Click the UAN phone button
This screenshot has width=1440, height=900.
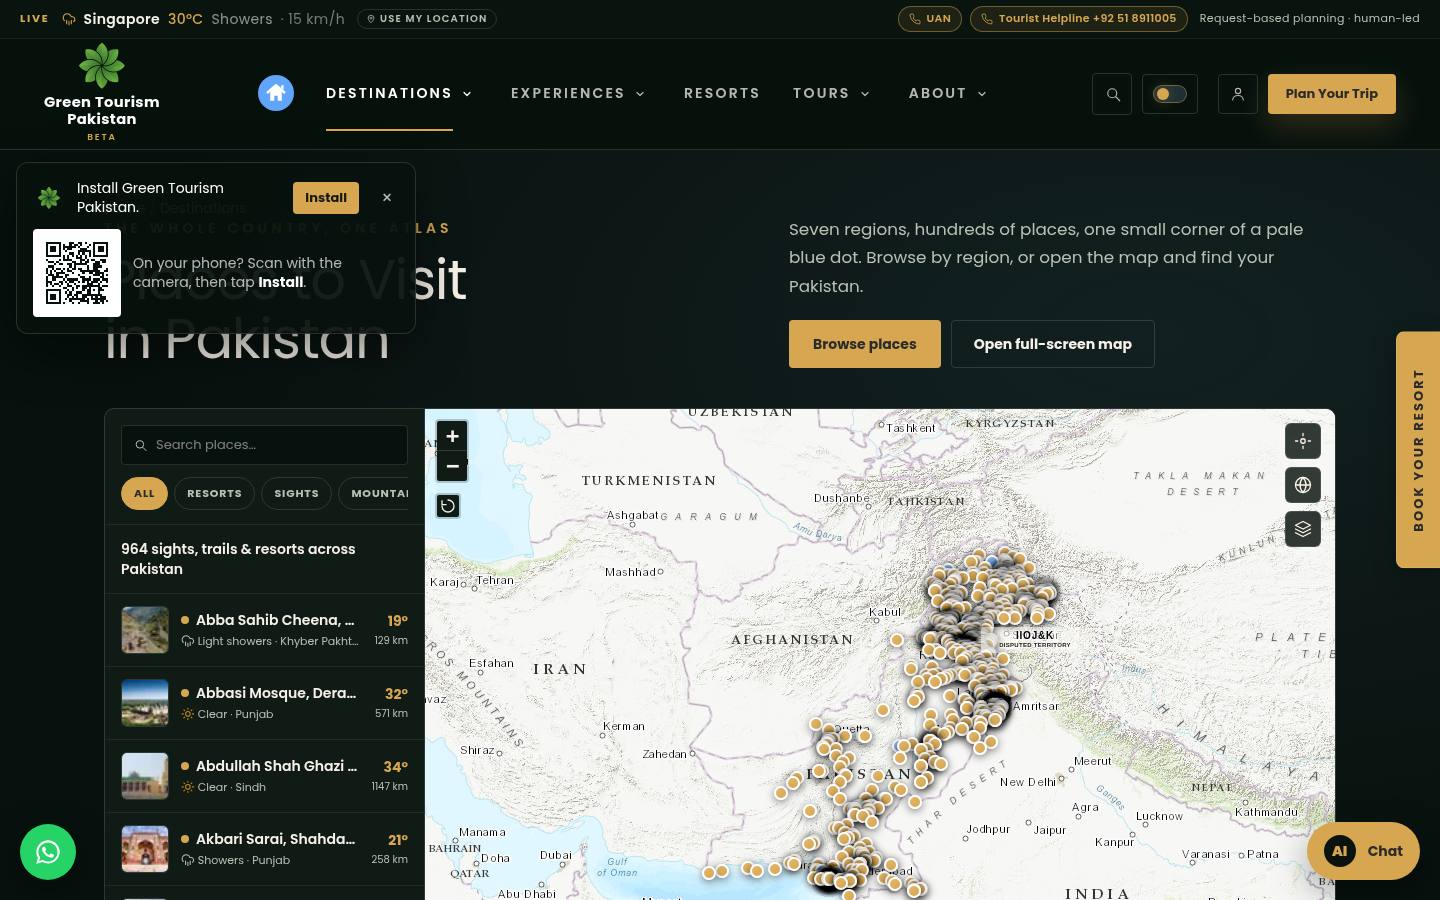click(930, 19)
